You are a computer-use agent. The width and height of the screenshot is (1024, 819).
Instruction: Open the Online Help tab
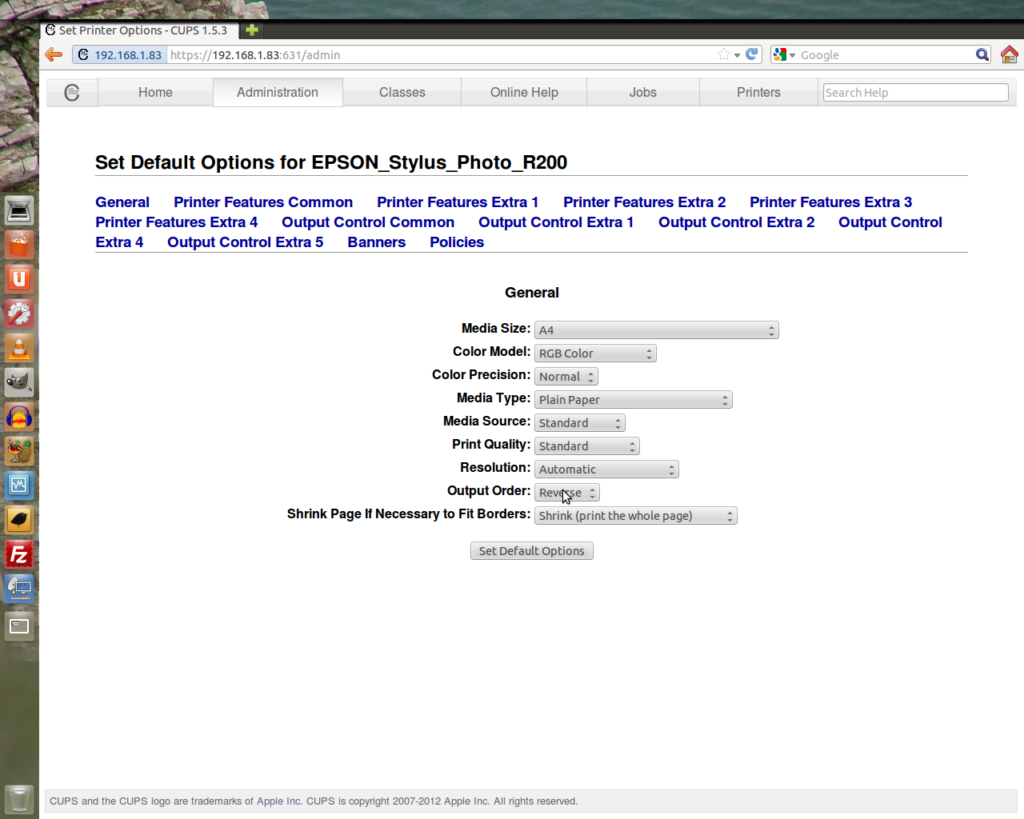click(x=524, y=92)
